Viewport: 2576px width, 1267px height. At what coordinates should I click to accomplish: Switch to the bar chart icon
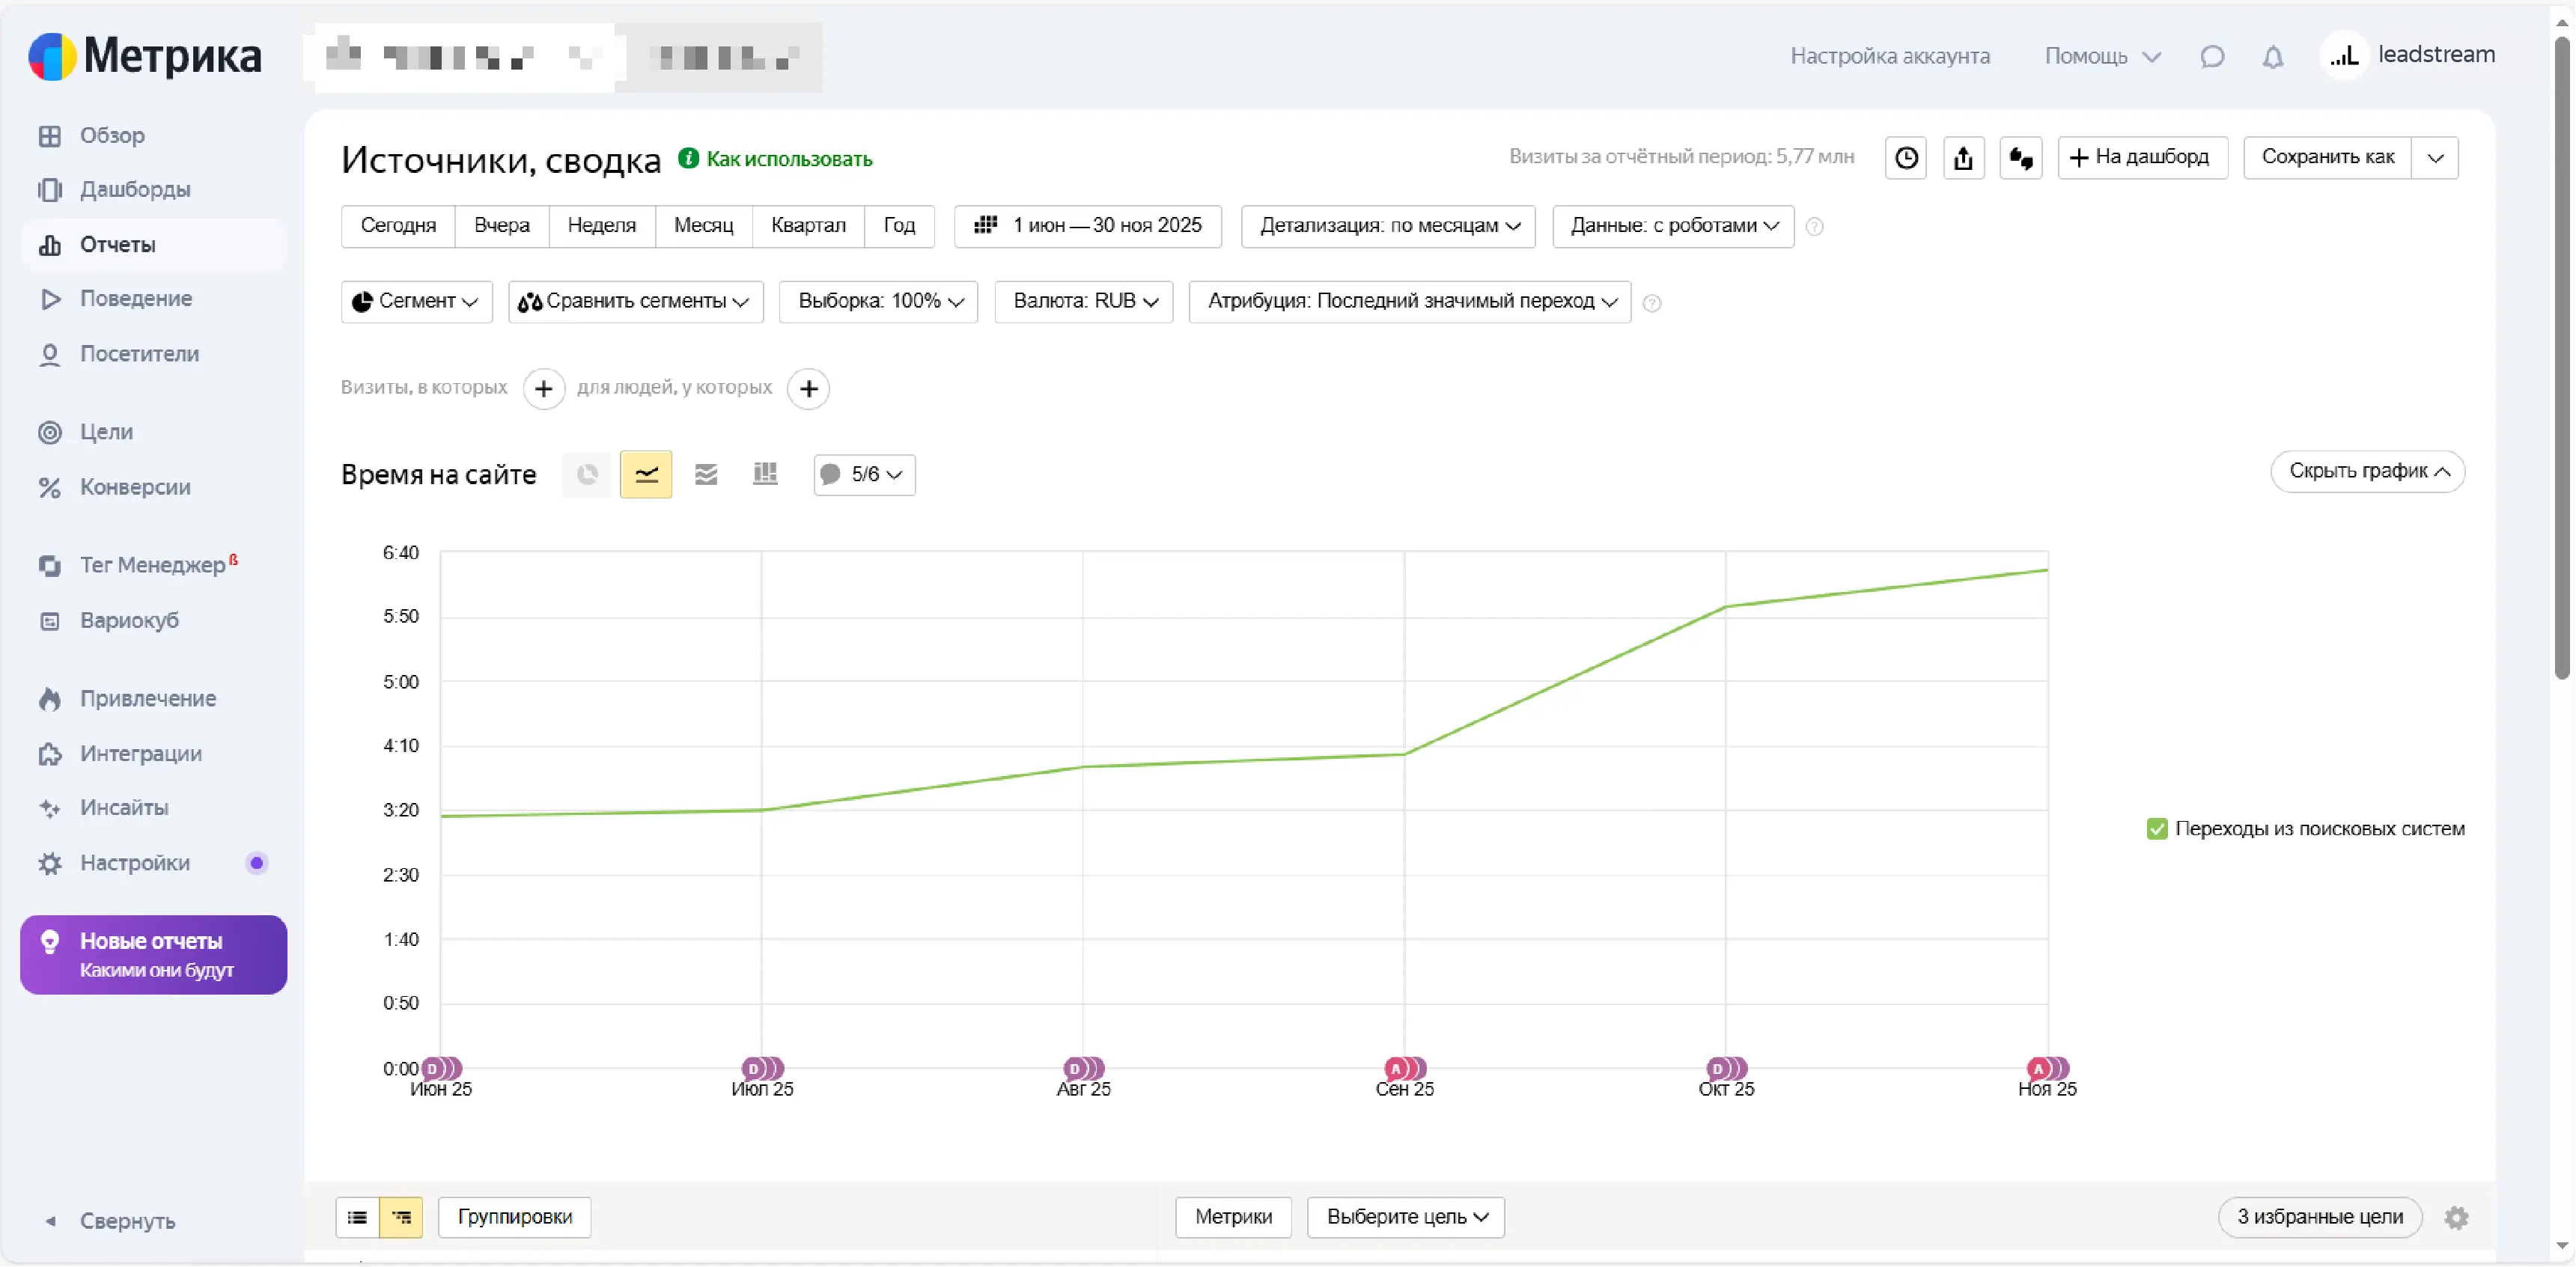pos(765,474)
